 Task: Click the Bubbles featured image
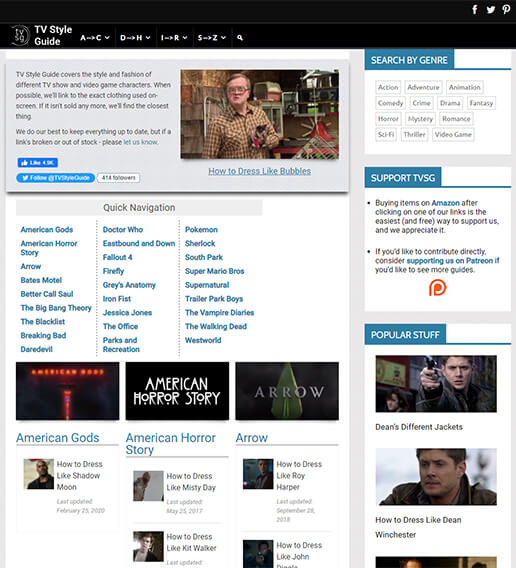click(x=259, y=114)
